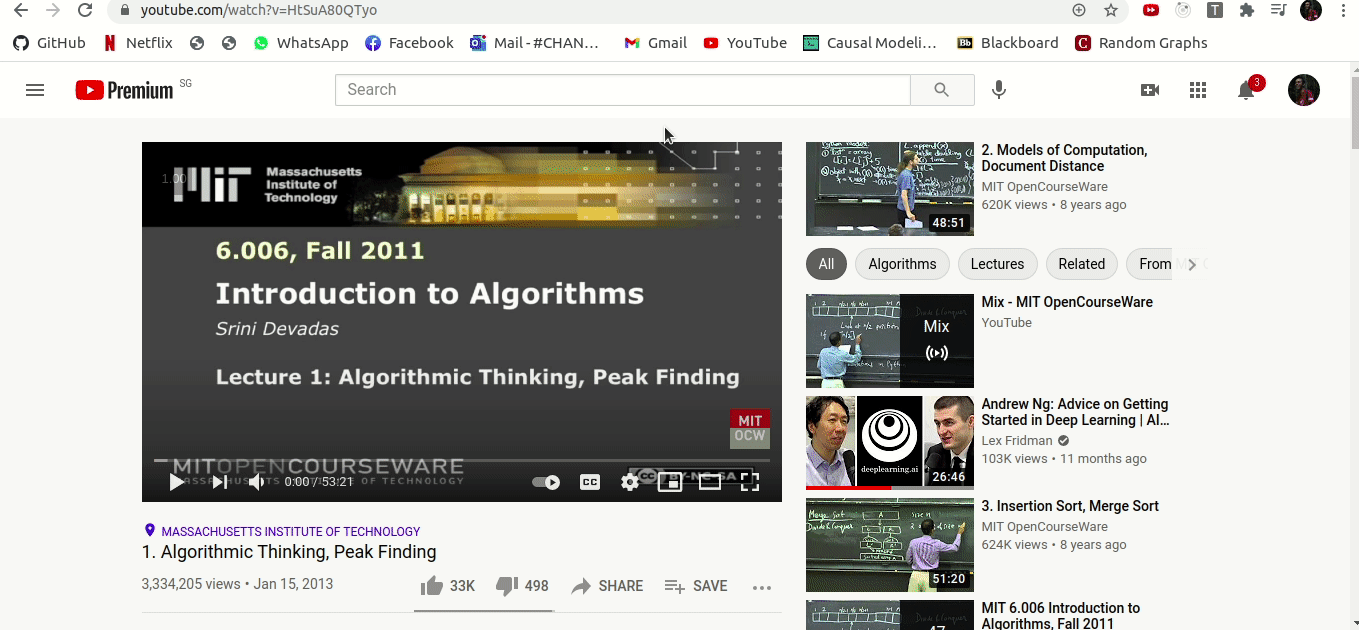
Task: Play the lecture video
Action: click(x=176, y=482)
